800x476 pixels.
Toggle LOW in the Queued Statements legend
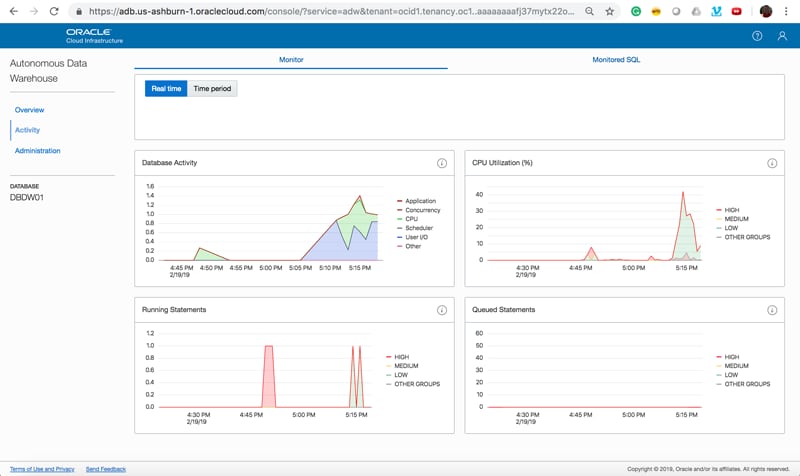pos(727,375)
